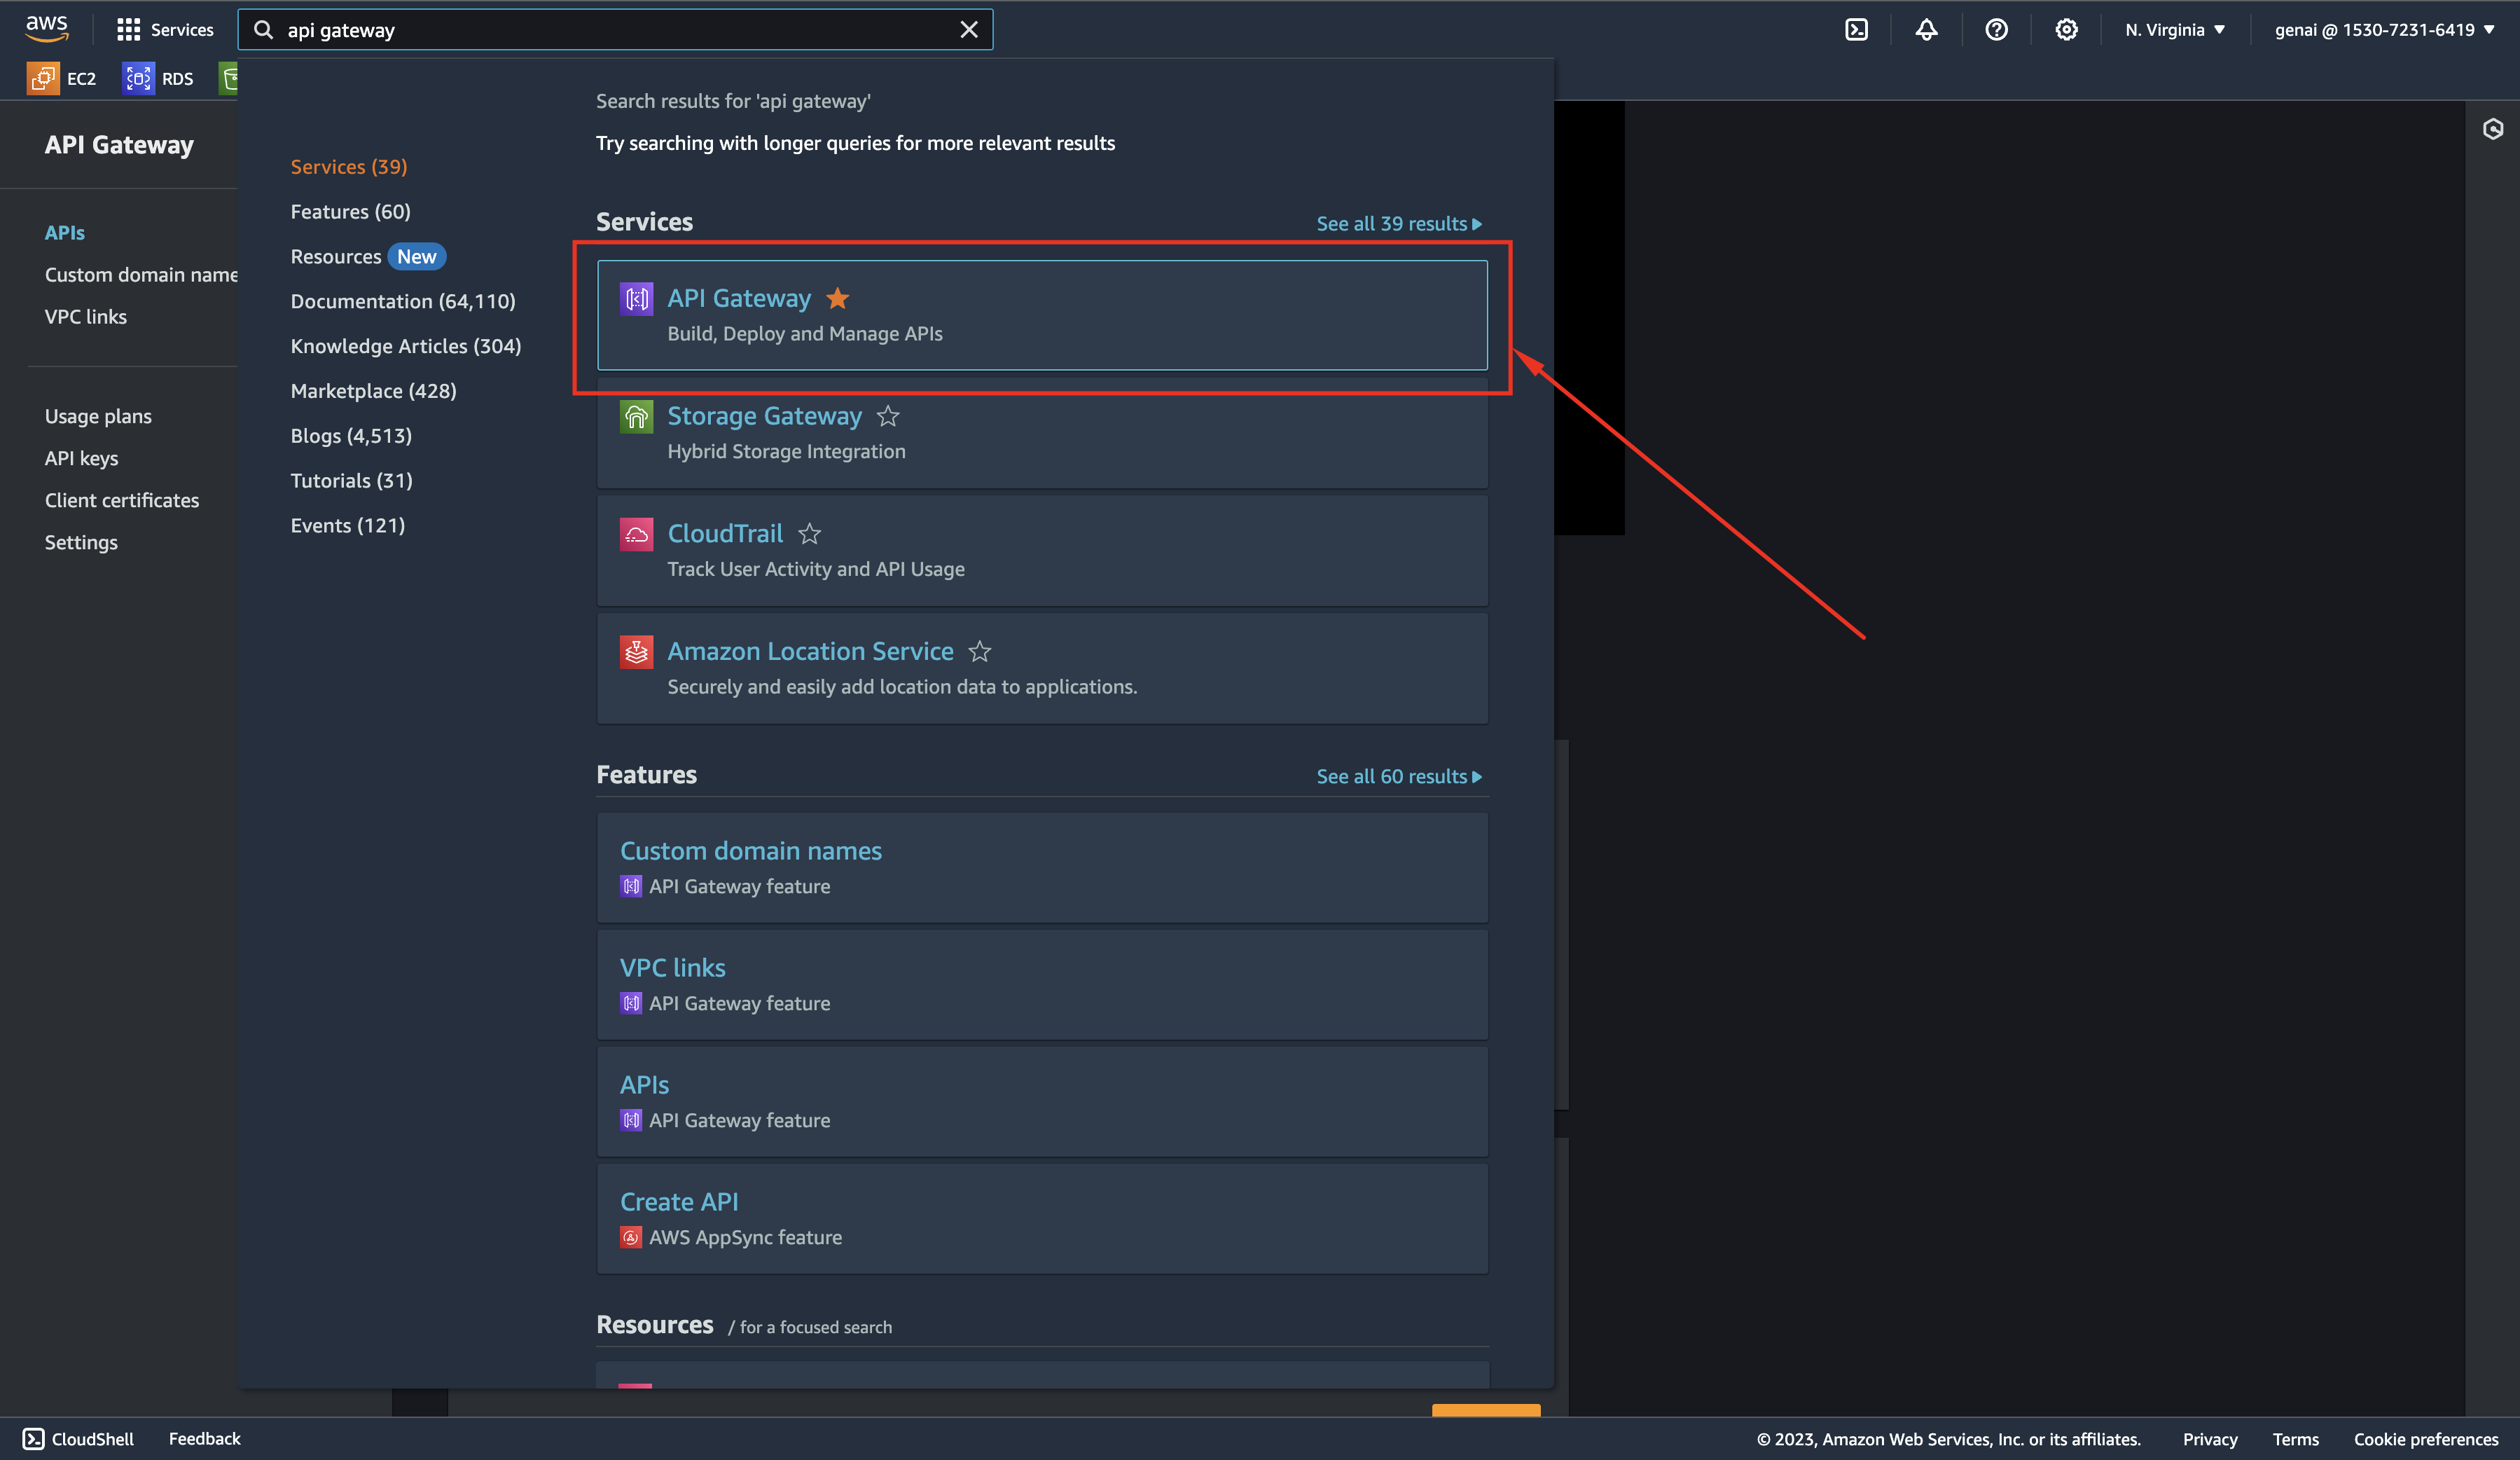Click the AWS logo home icon
The height and width of the screenshot is (1460, 2520).
point(47,29)
